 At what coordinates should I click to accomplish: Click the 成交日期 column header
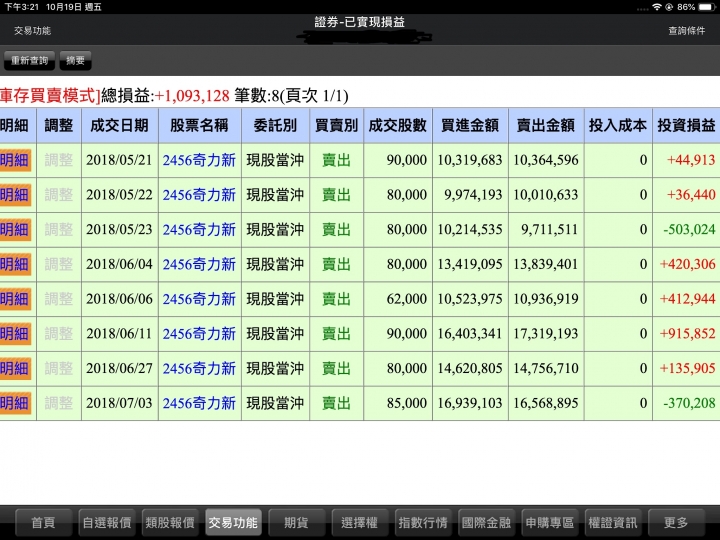[119, 125]
